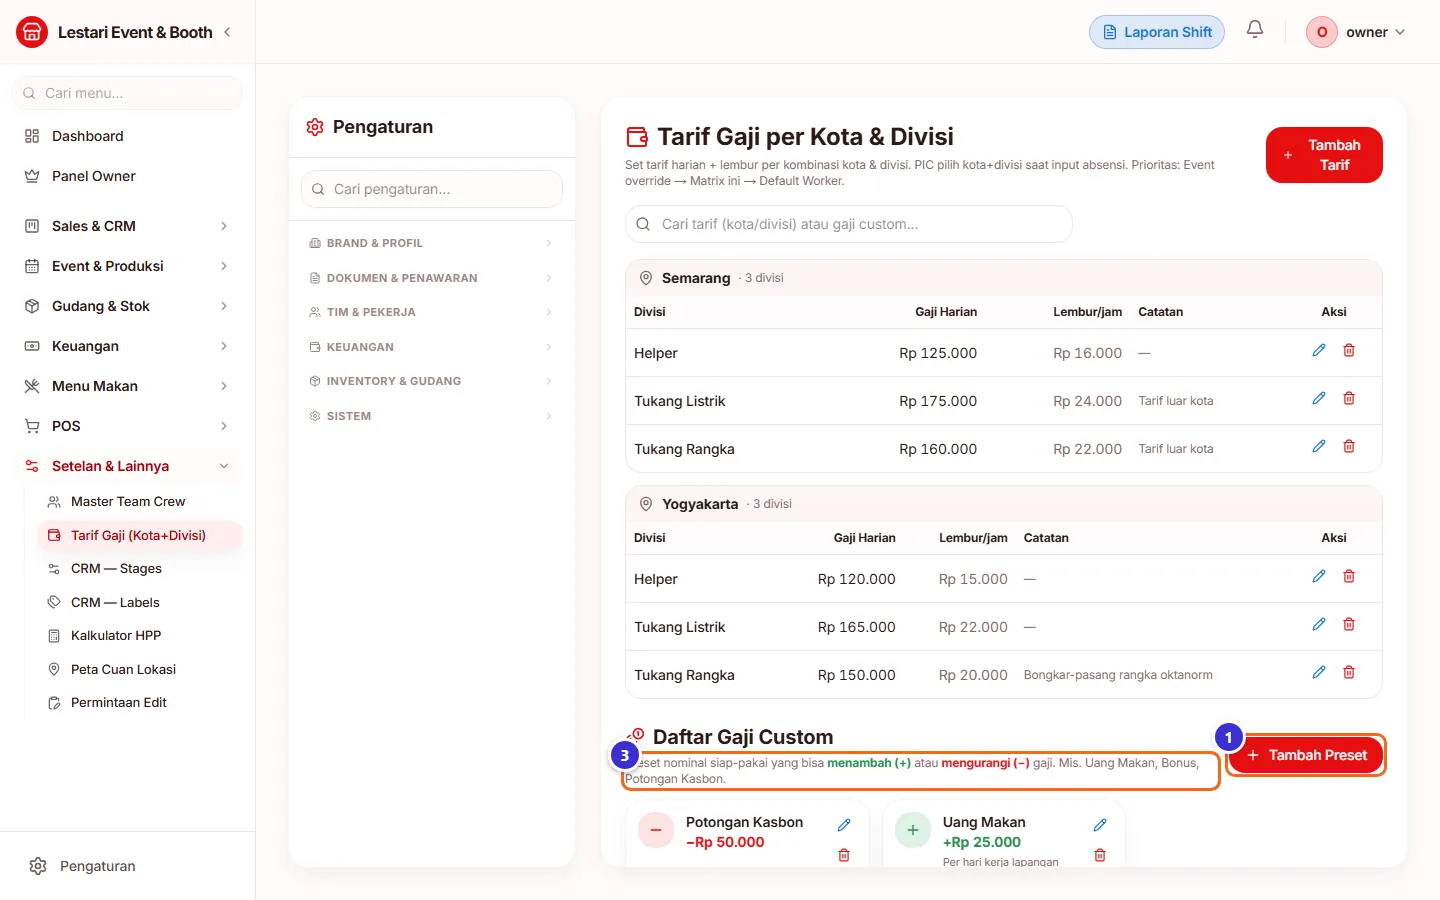Viewport: 1440px width, 900px height.
Task: Open Permintaan Edit submenu item
Action: [x=139, y=702]
